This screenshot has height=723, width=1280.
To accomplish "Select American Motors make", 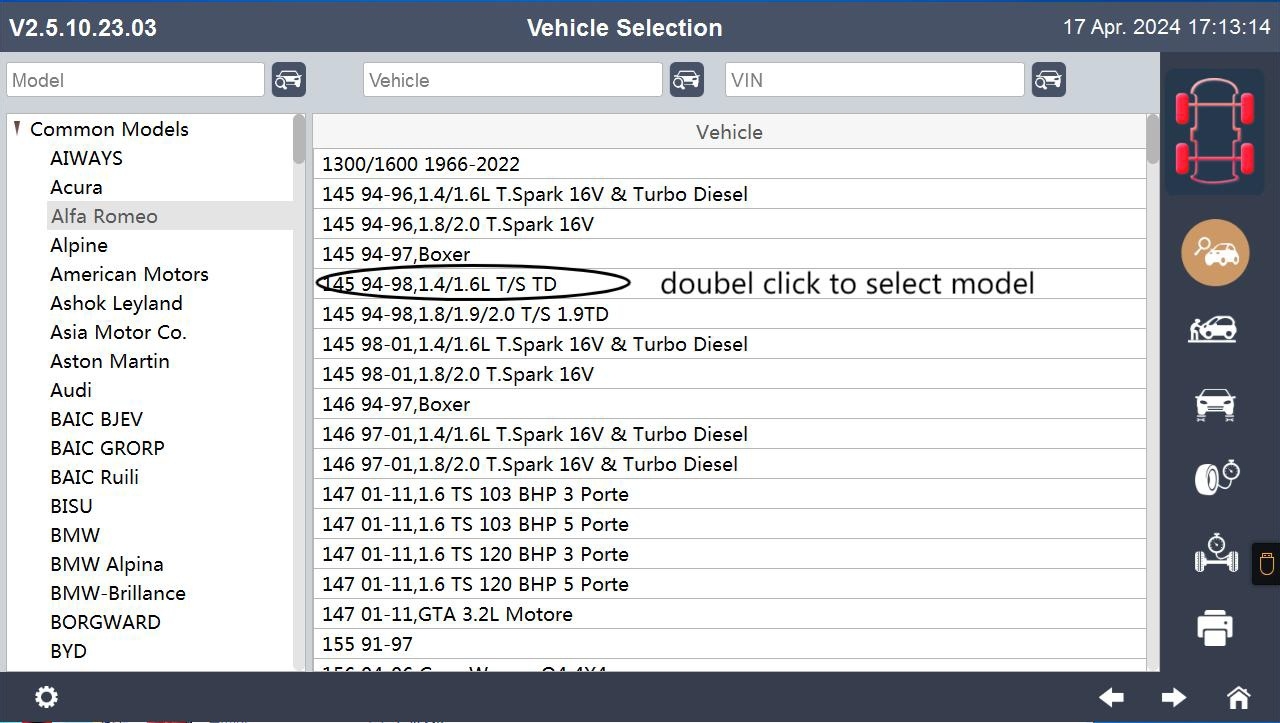I will coord(129,274).
